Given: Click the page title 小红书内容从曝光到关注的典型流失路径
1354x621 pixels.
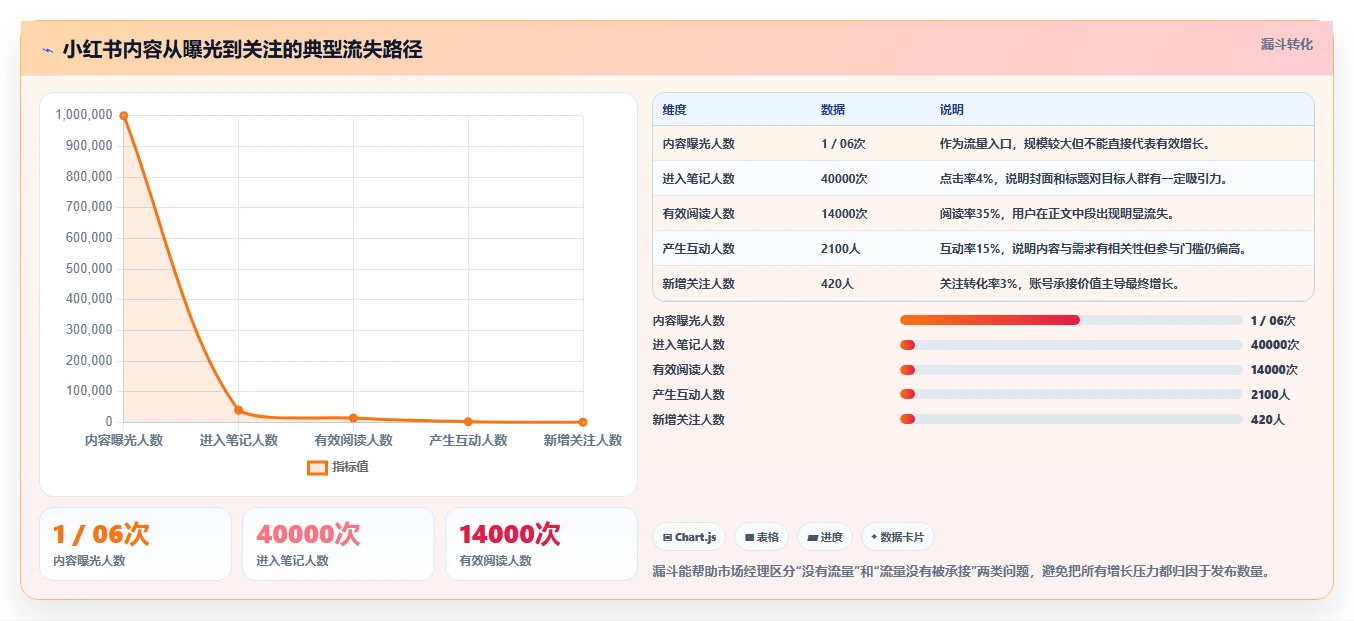Looking at the screenshot, I should [242, 50].
